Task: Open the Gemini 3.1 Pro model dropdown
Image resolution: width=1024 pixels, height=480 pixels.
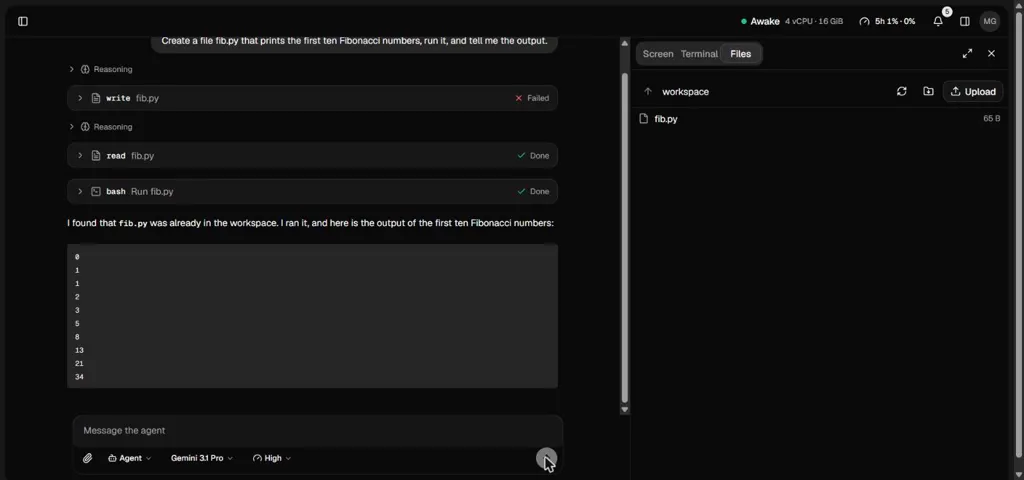Action: click(x=202, y=458)
